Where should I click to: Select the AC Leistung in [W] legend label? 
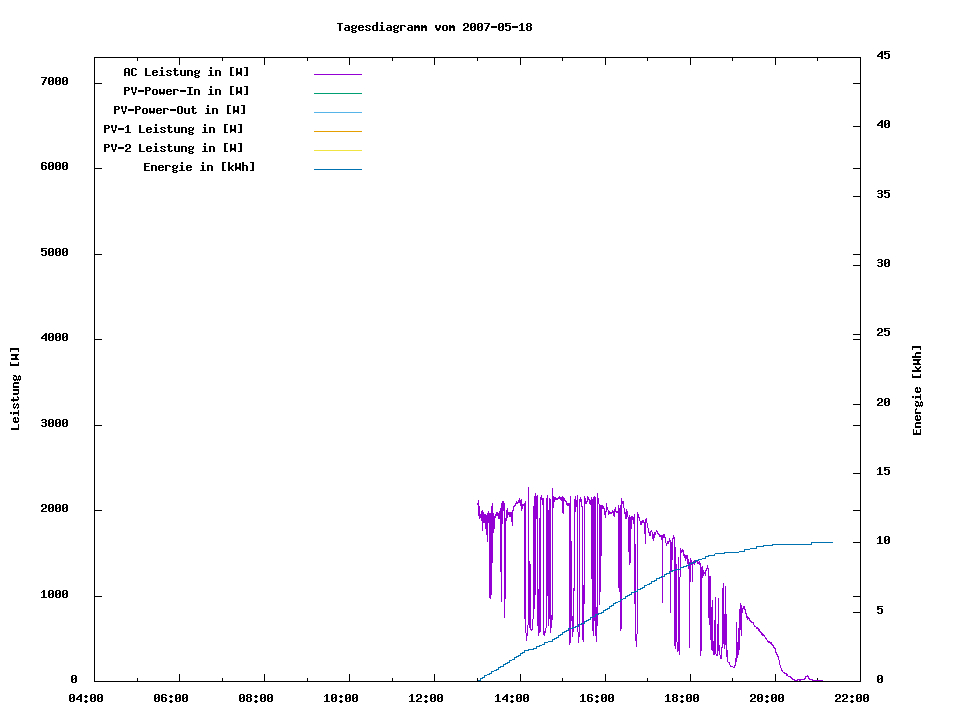point(186,72)
